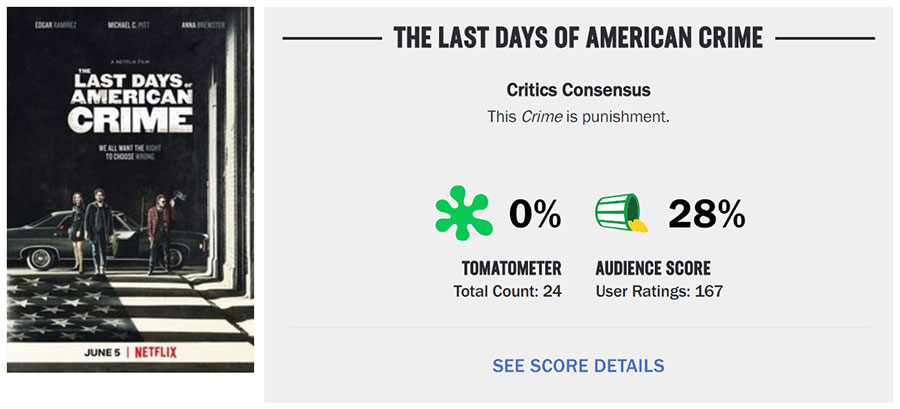Screen dimensions: 900x409
Task: Click the vintage car on the poster
Action: click(x=107, y=240)
